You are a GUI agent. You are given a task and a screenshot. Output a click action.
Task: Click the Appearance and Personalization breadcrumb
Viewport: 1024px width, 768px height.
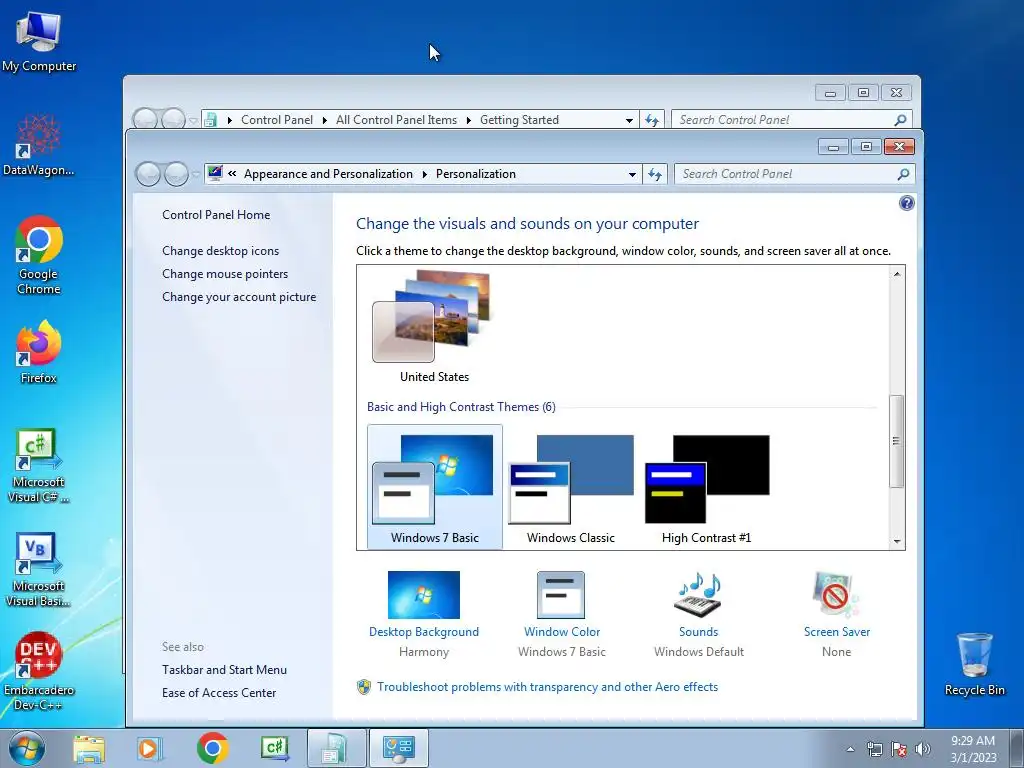328,174
